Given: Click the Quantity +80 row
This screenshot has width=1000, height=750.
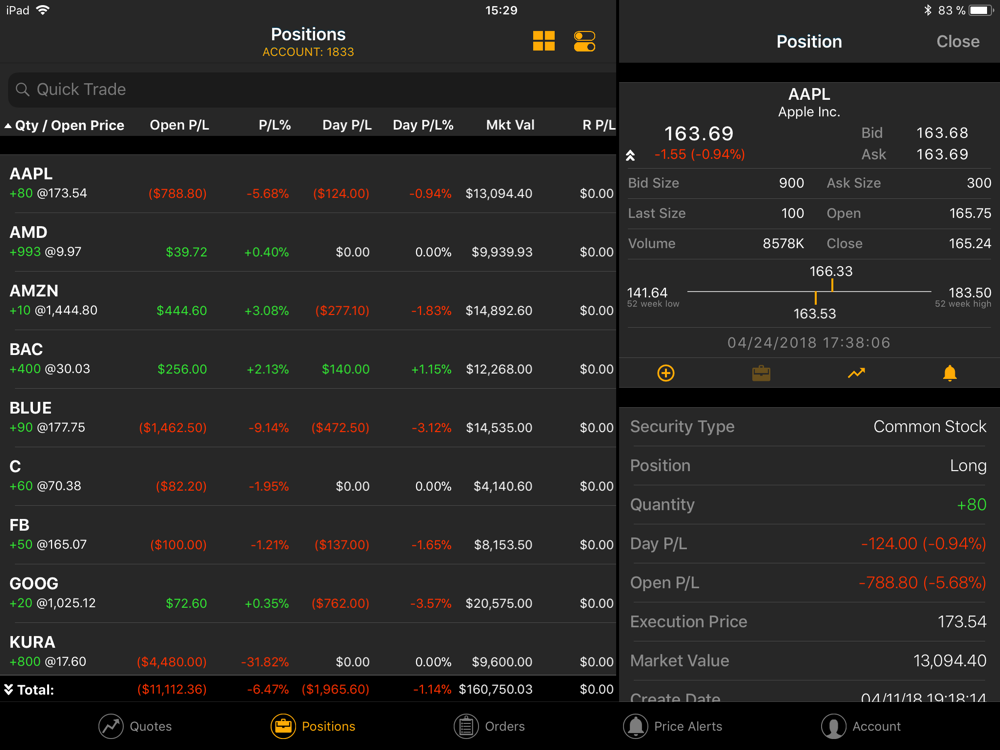Looking at the screenshot, I should tap(809, 504).
